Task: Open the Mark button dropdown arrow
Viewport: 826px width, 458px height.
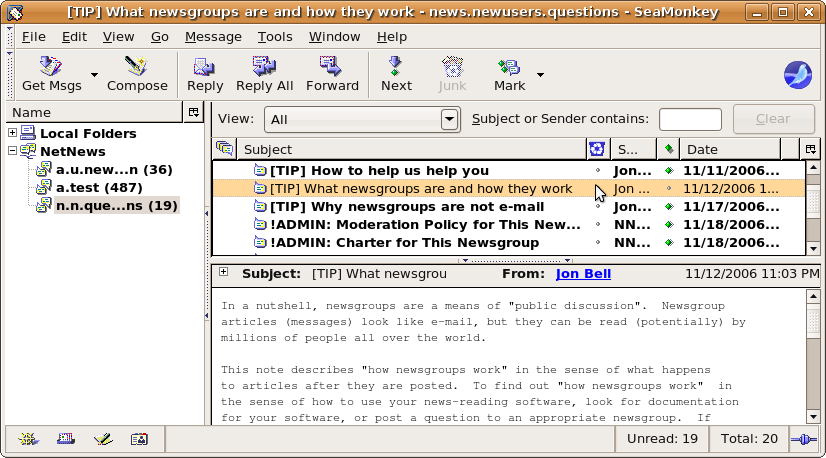Action: click(540, 74)
